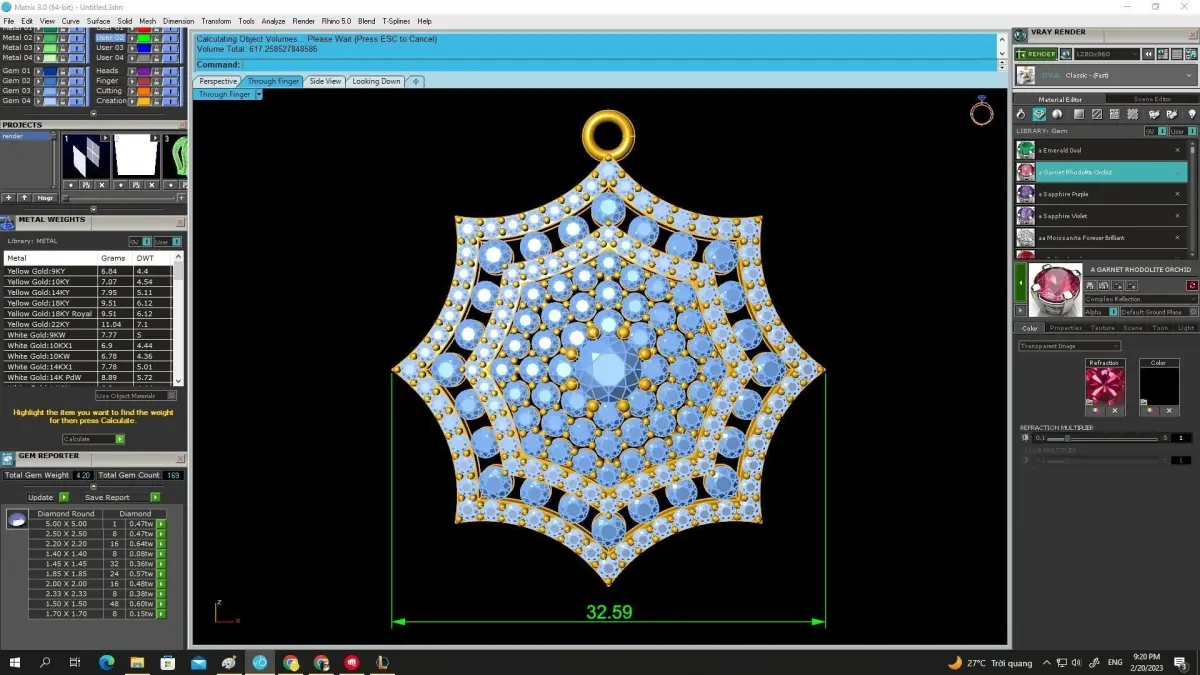Open the project Mngr button

pos(45,198)
